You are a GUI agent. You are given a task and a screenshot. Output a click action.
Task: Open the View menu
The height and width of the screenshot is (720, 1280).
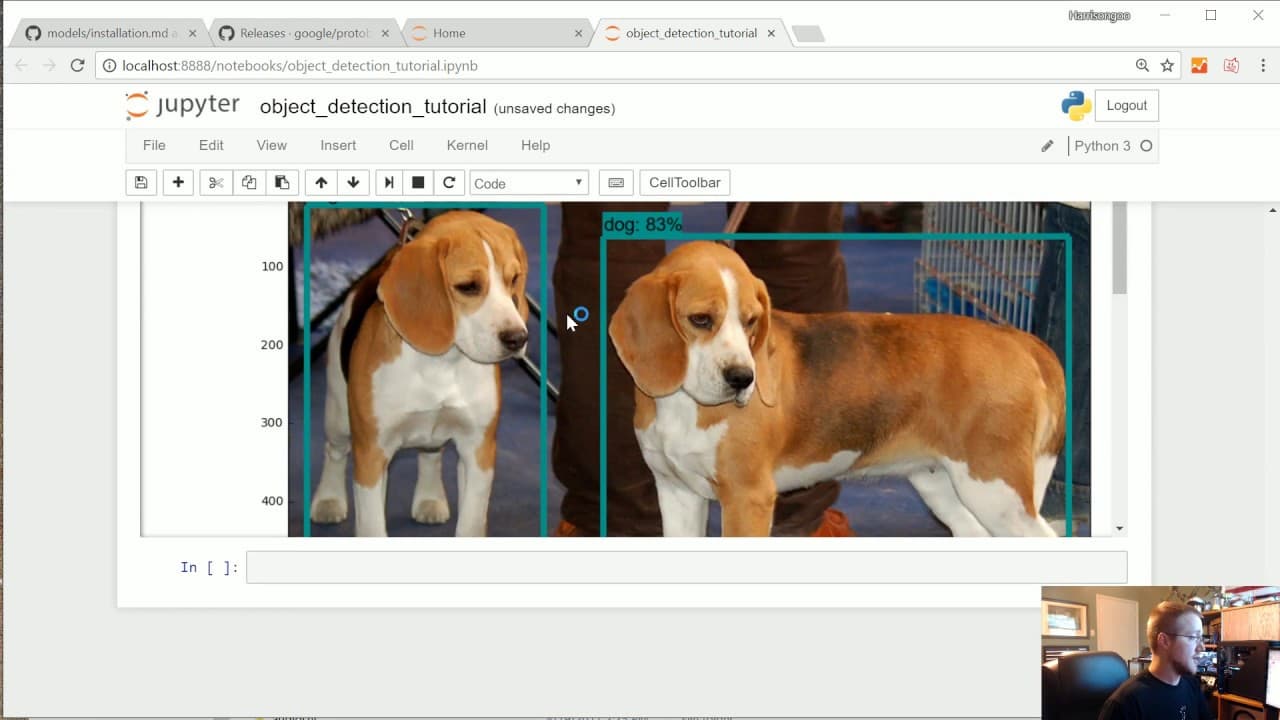271,145
